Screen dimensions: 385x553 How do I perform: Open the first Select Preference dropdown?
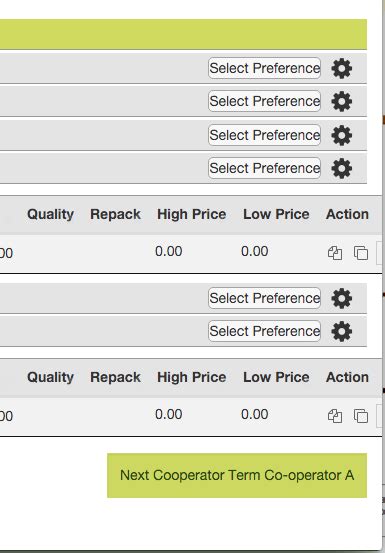point(264,68)
